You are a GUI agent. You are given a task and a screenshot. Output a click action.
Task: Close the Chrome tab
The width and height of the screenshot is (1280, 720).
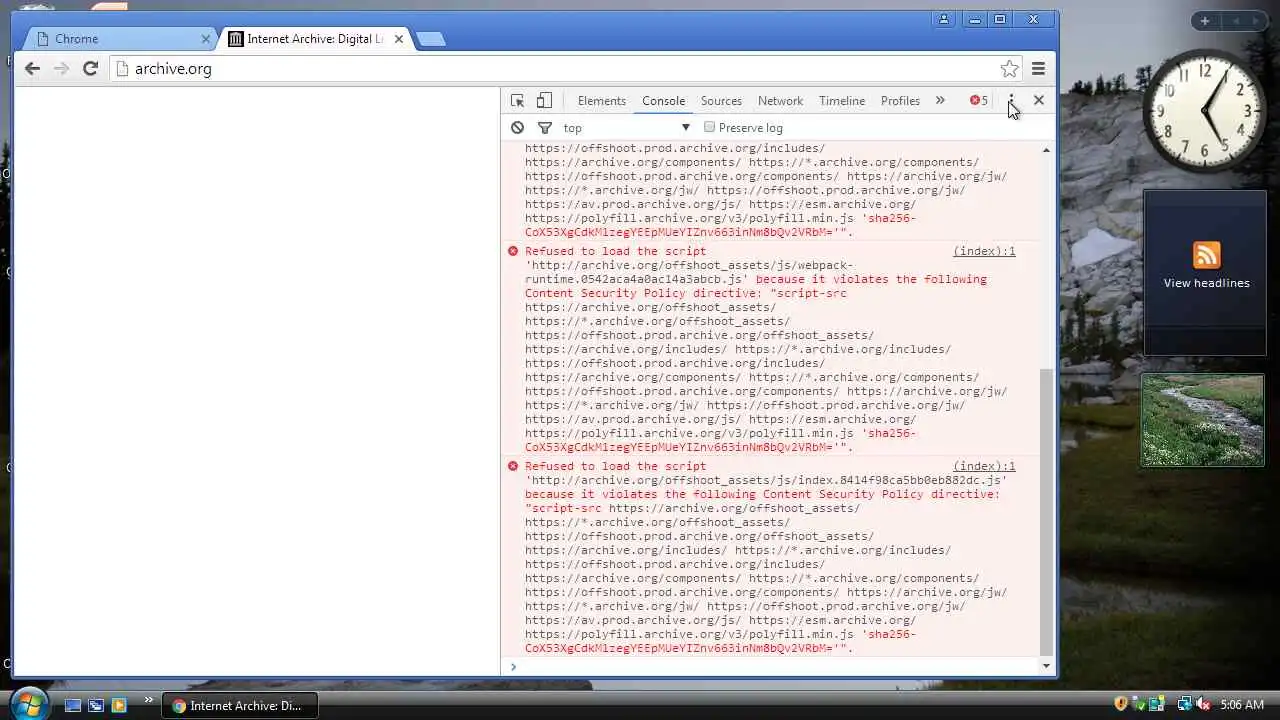[x=206, y=39]
